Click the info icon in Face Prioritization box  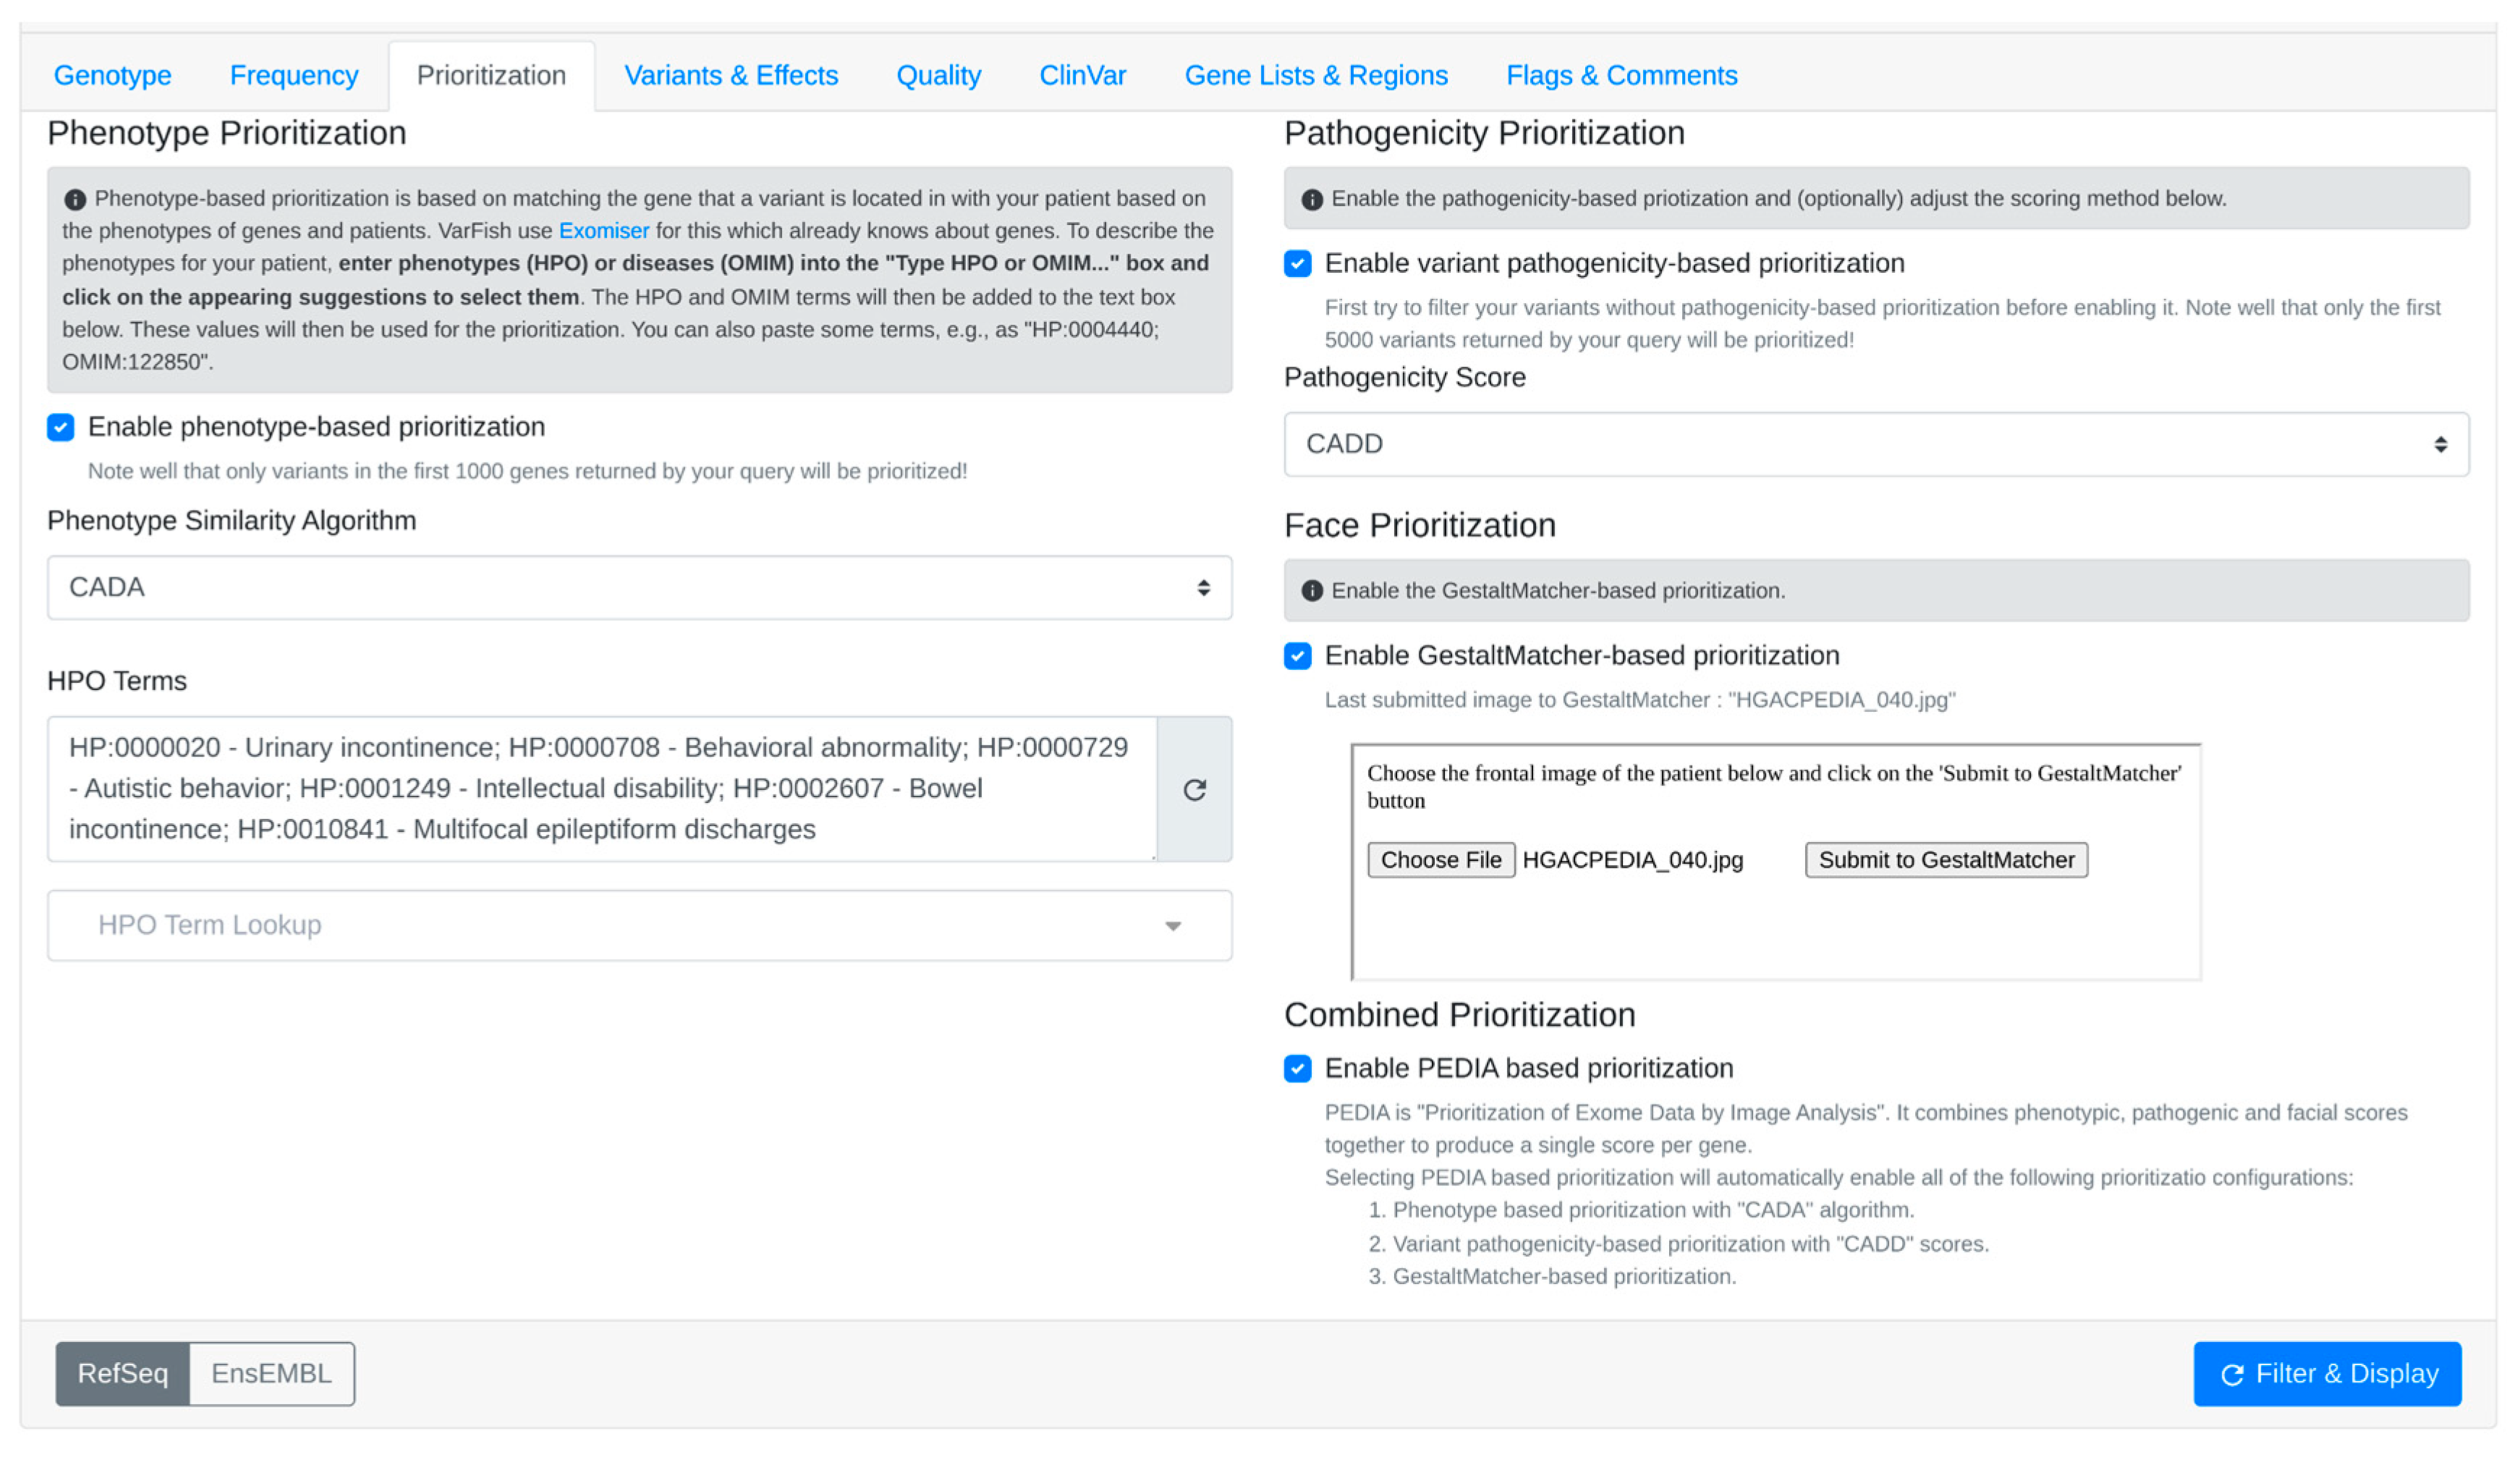[1312, 591]
